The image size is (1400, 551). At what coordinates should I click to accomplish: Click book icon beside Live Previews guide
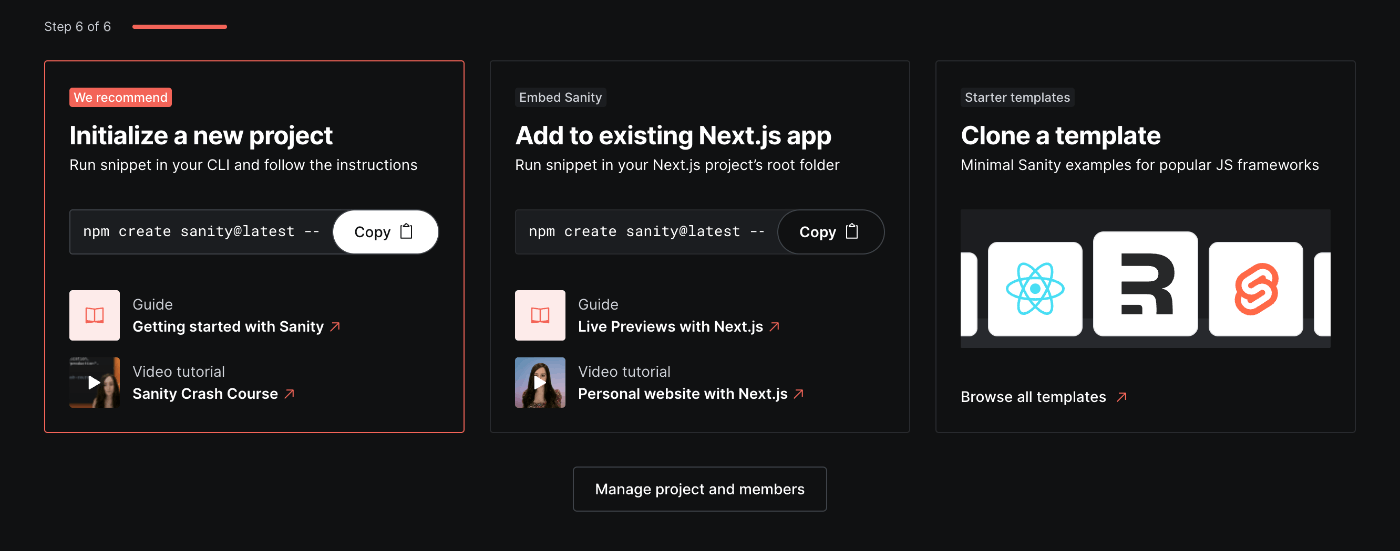click(x=540, y=315)
